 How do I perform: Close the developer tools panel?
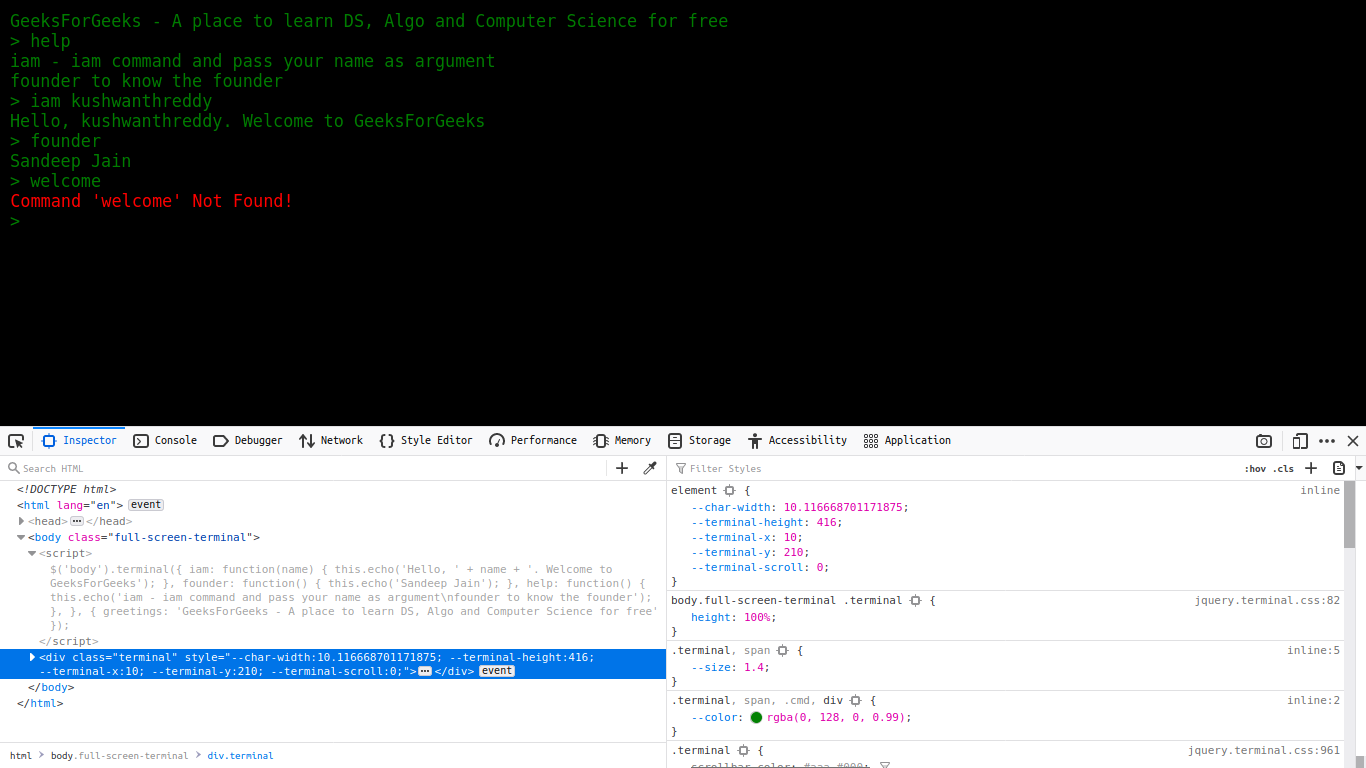[x=1353, y=441]
